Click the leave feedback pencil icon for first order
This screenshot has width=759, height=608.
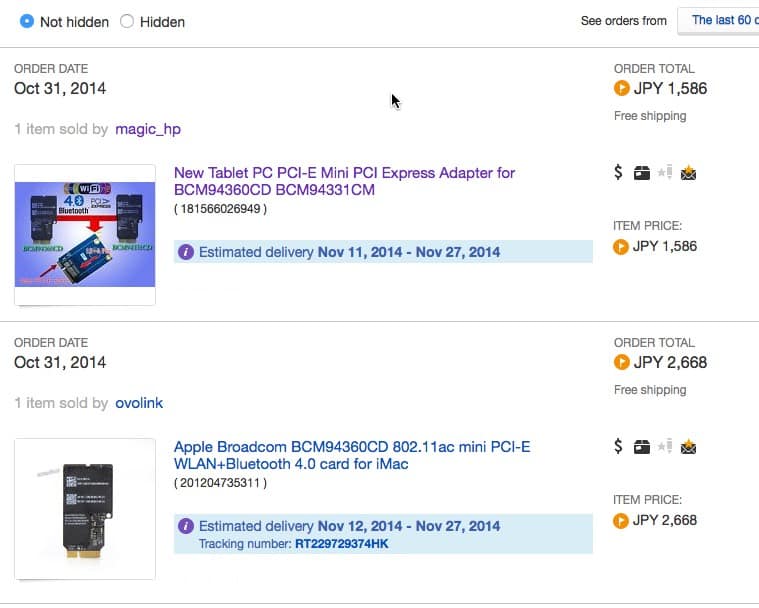[x=665, y=173]
